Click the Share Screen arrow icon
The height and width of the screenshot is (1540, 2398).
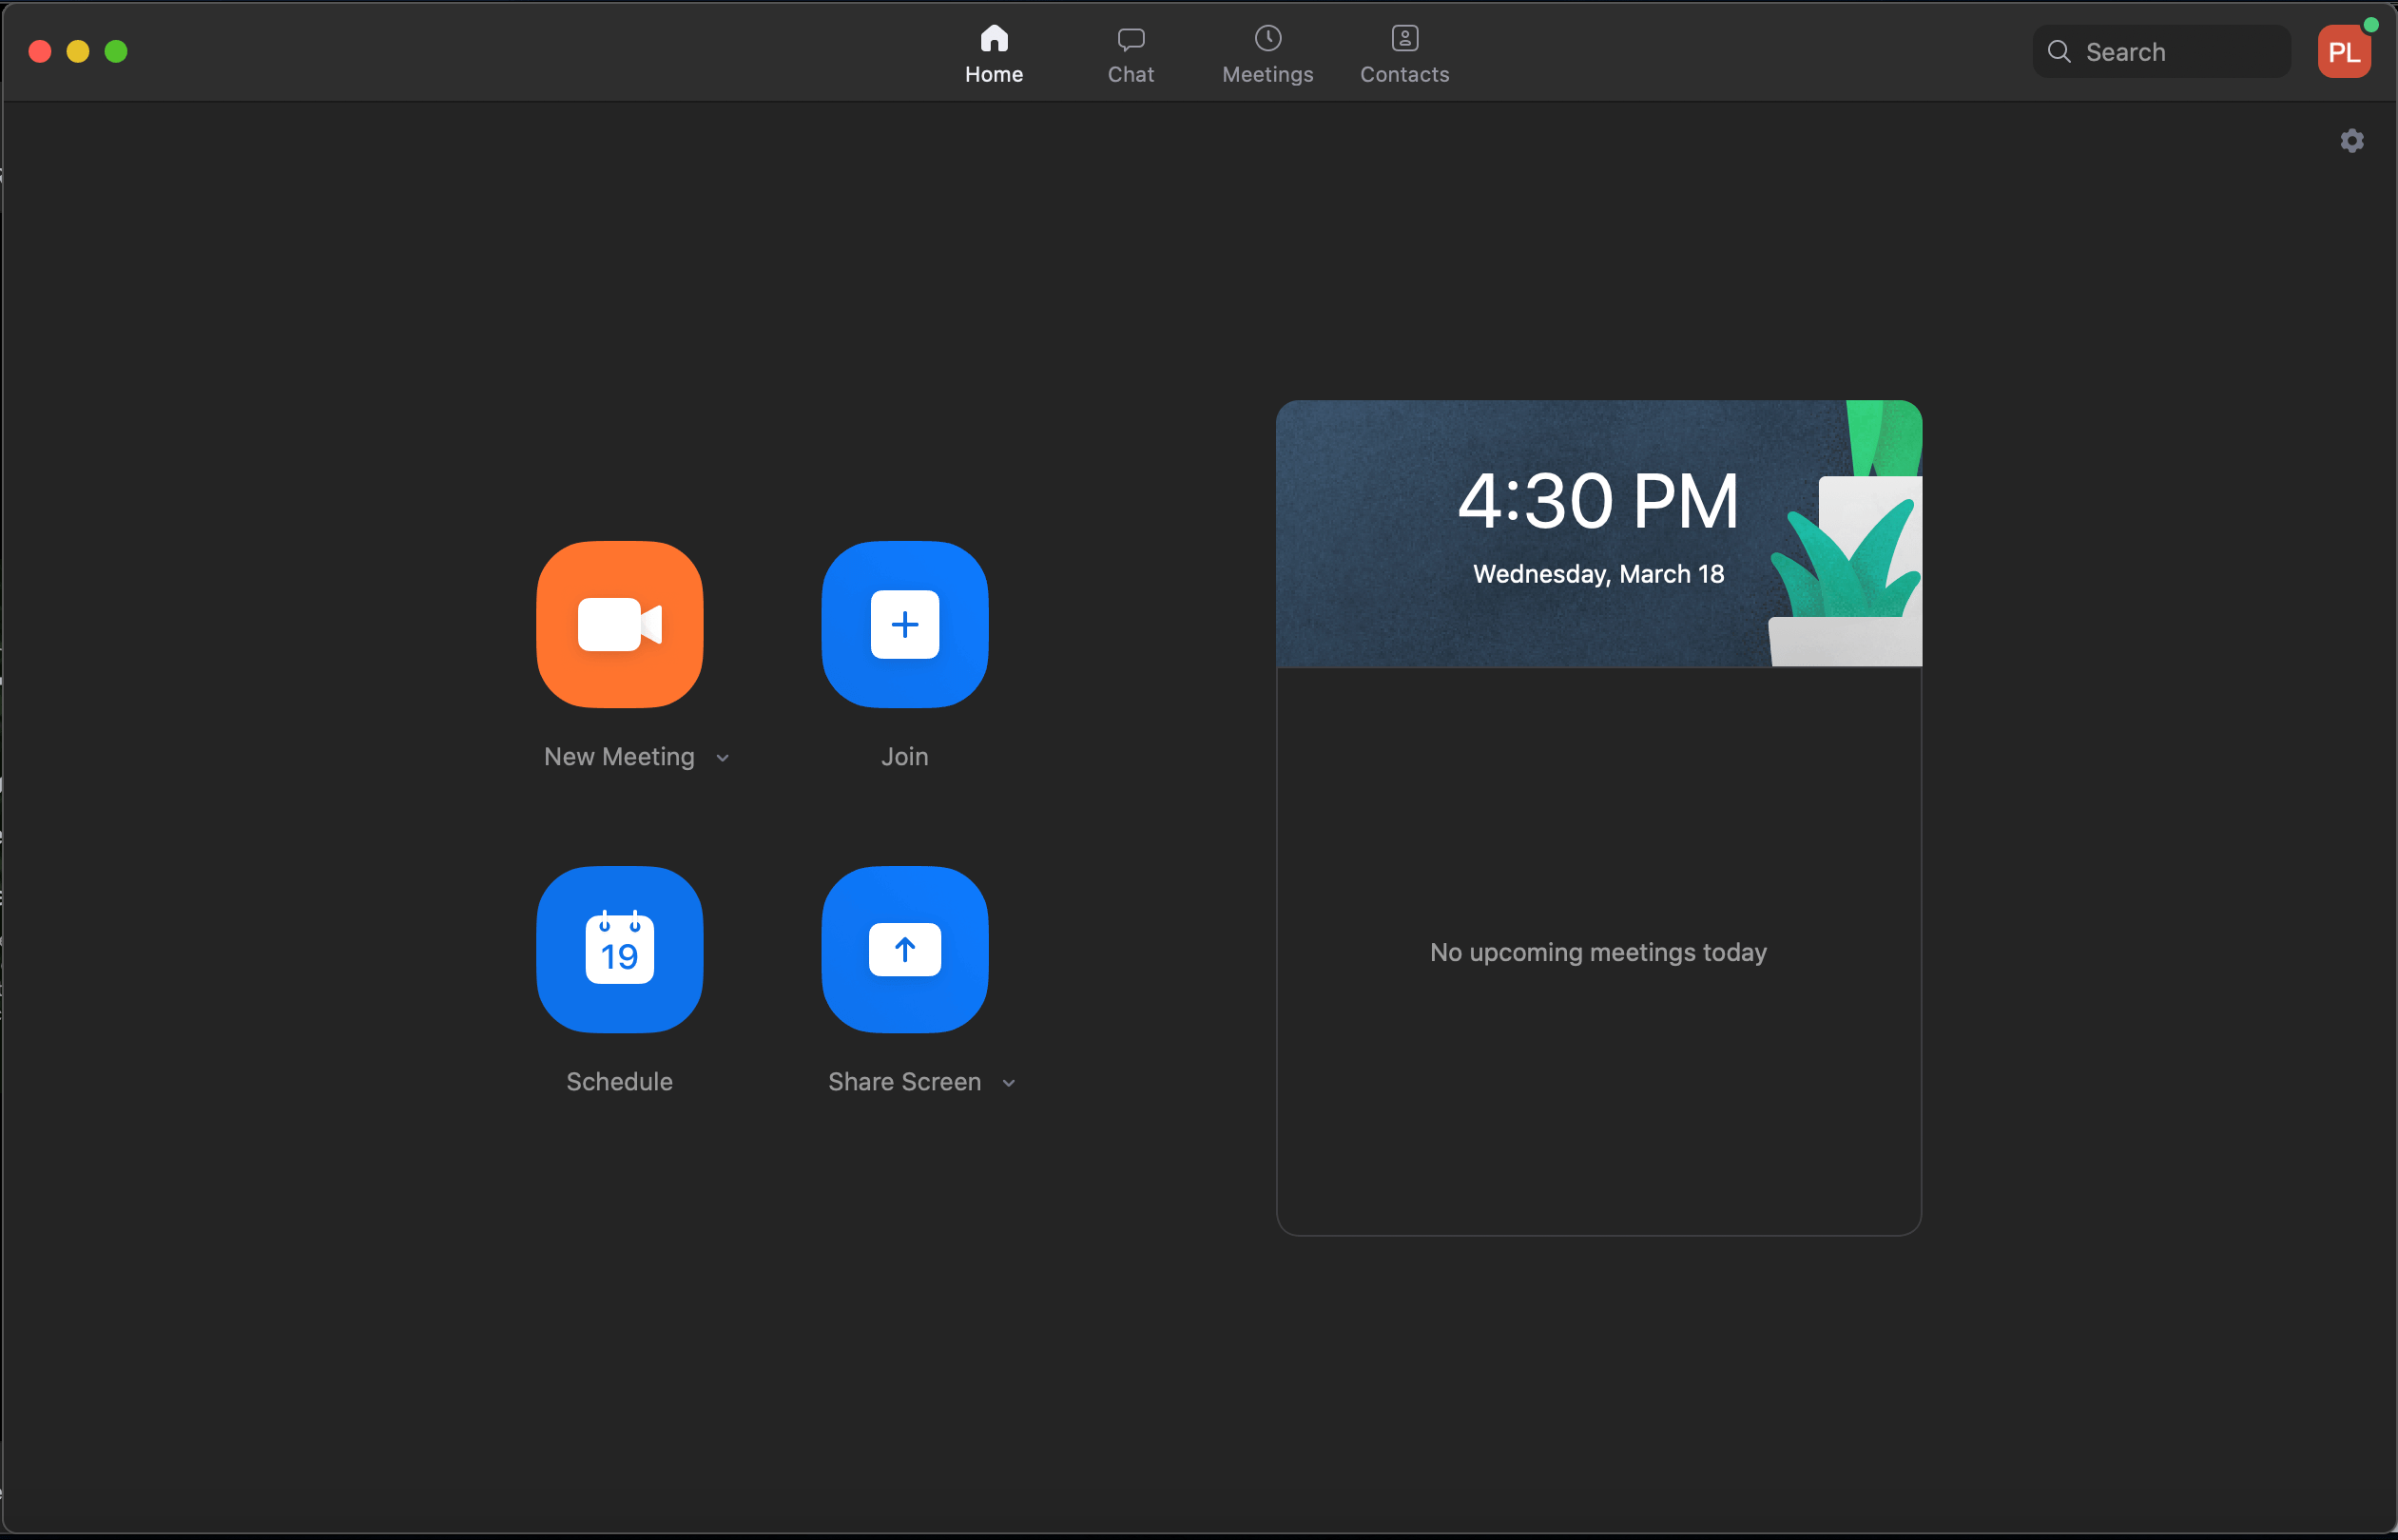pos(904,949)
